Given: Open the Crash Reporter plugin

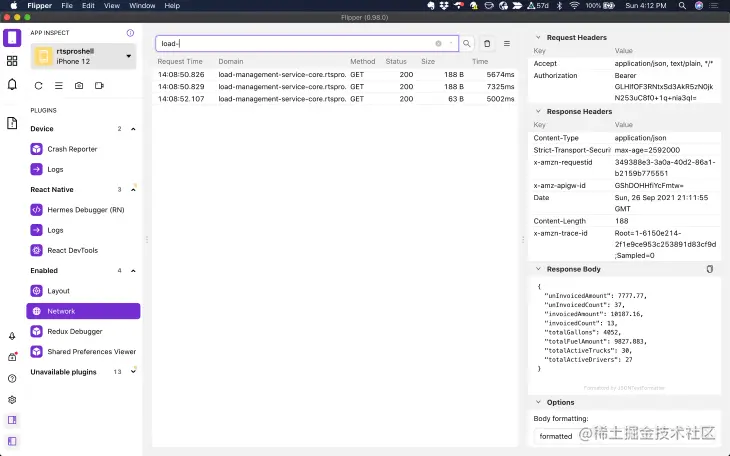Looking at the screenshot, I should tap(83, 149).
